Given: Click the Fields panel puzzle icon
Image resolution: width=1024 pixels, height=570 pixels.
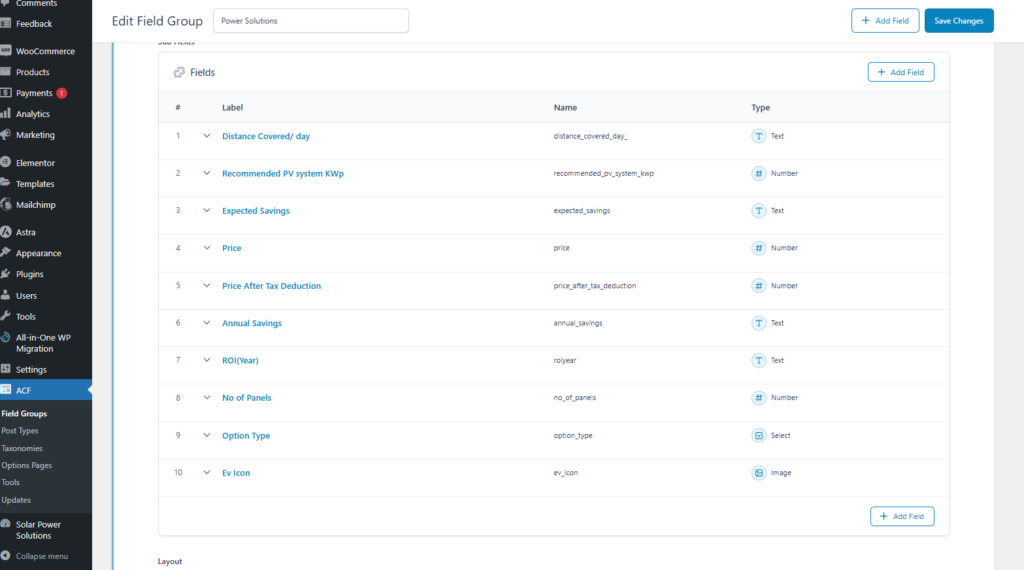Looking at the screenshot, I should pos(179,72).
